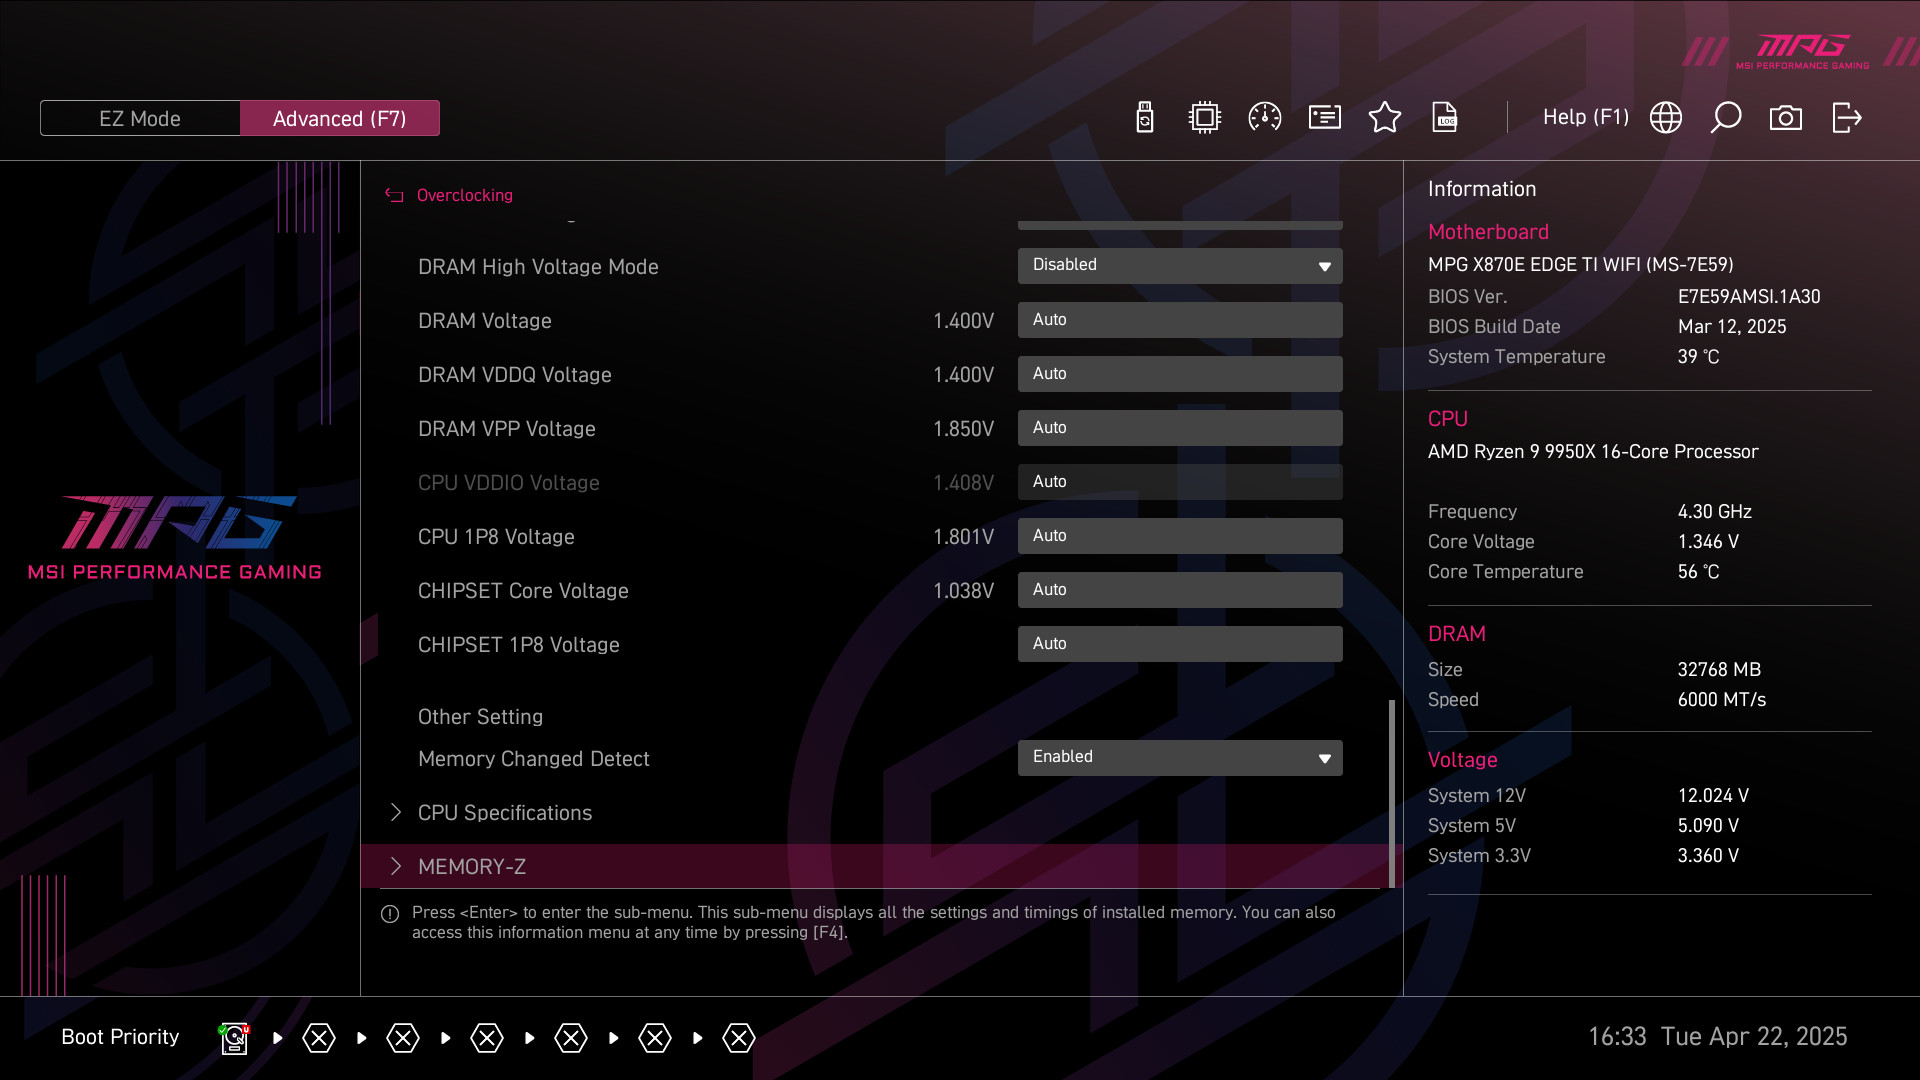Click the CHIPSET 1P8 Voltage Auto field

point(1180,644)
